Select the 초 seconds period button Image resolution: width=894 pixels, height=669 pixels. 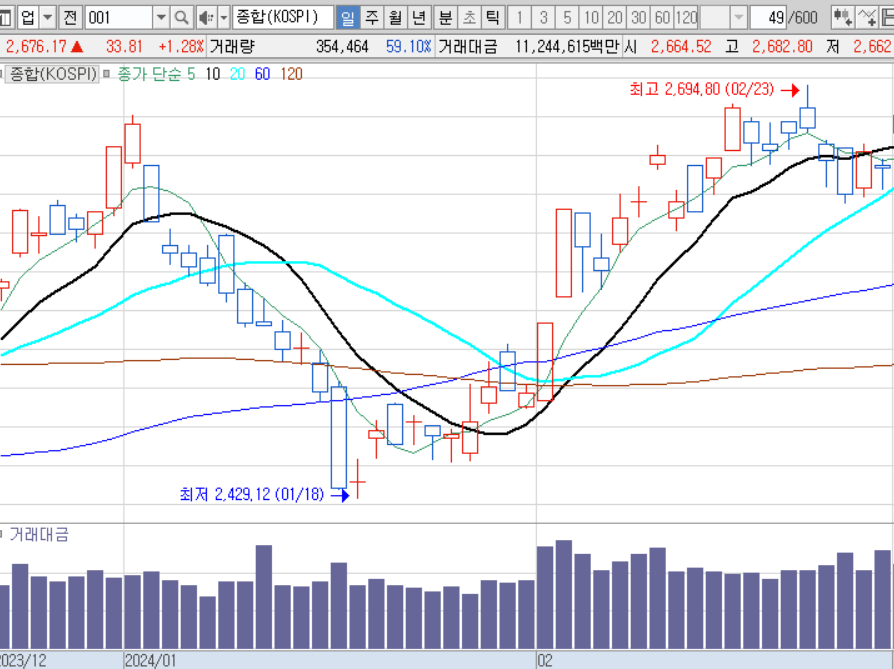point(469,18)
